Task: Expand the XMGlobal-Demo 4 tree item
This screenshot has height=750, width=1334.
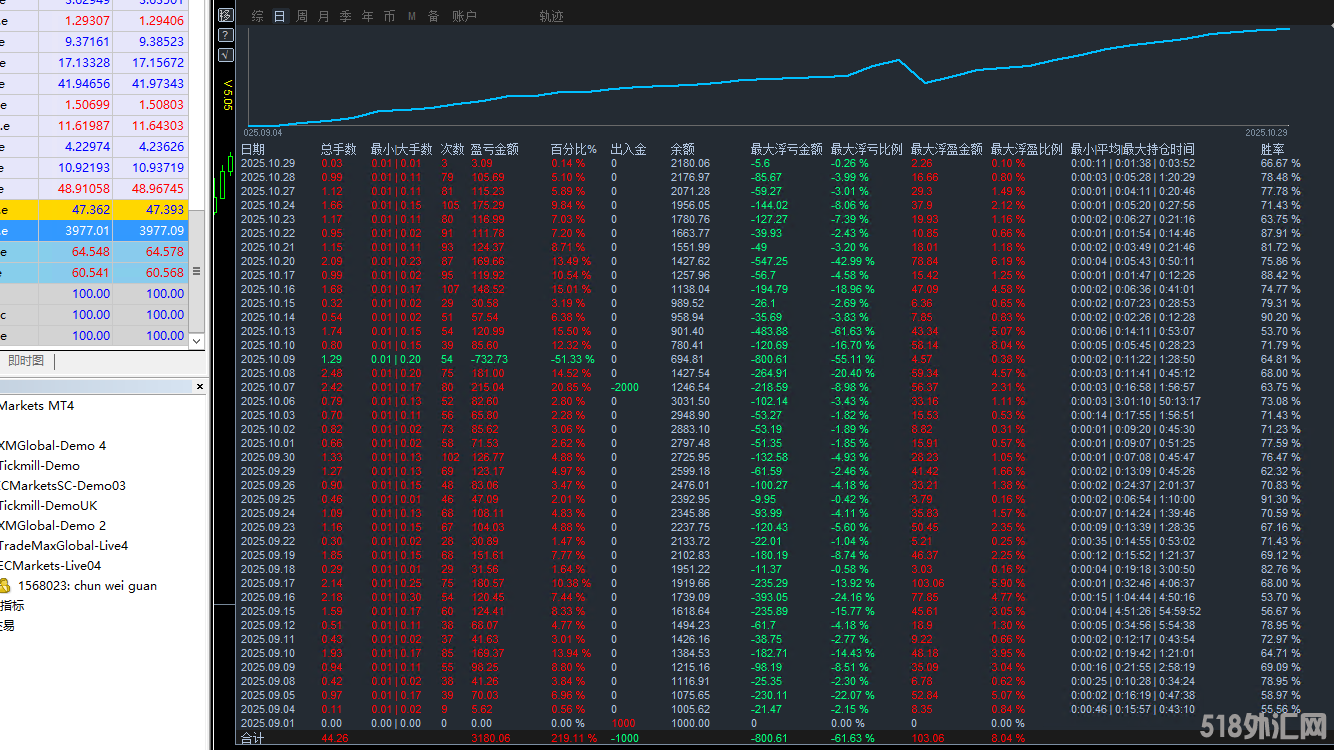Action: [x=53, y=446]
